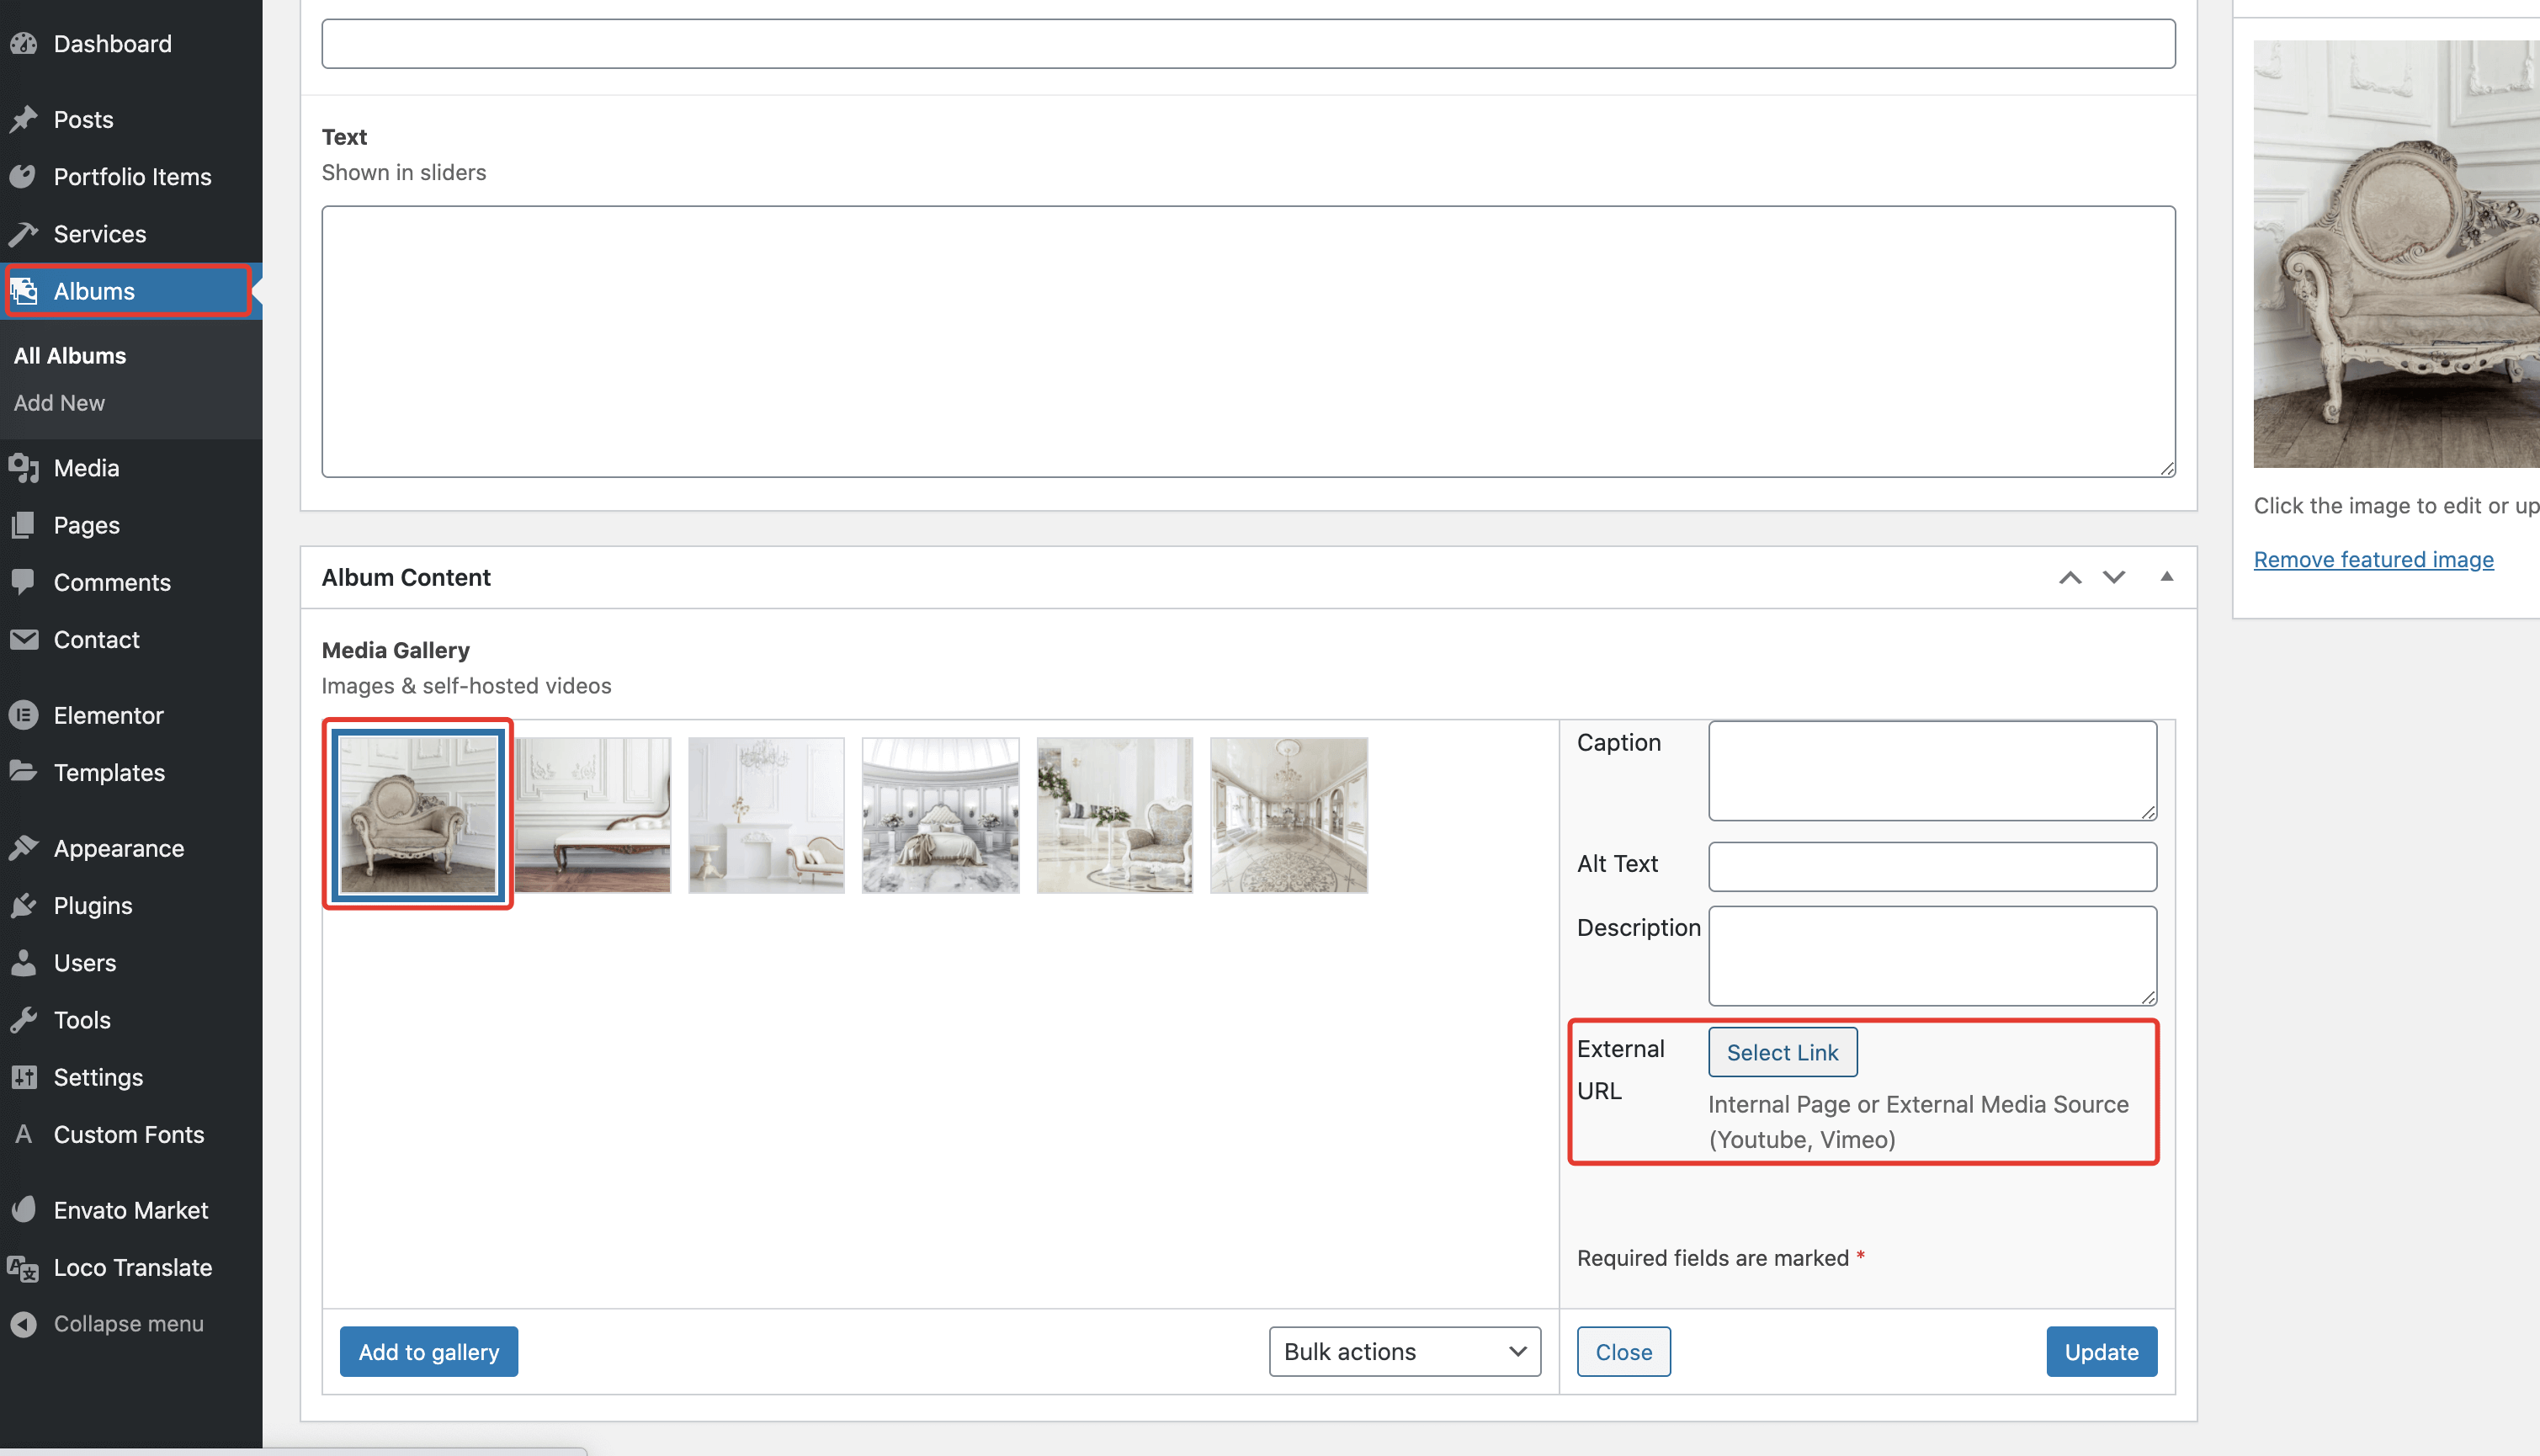Open Add New album submenu item

[x=59, y=402]
